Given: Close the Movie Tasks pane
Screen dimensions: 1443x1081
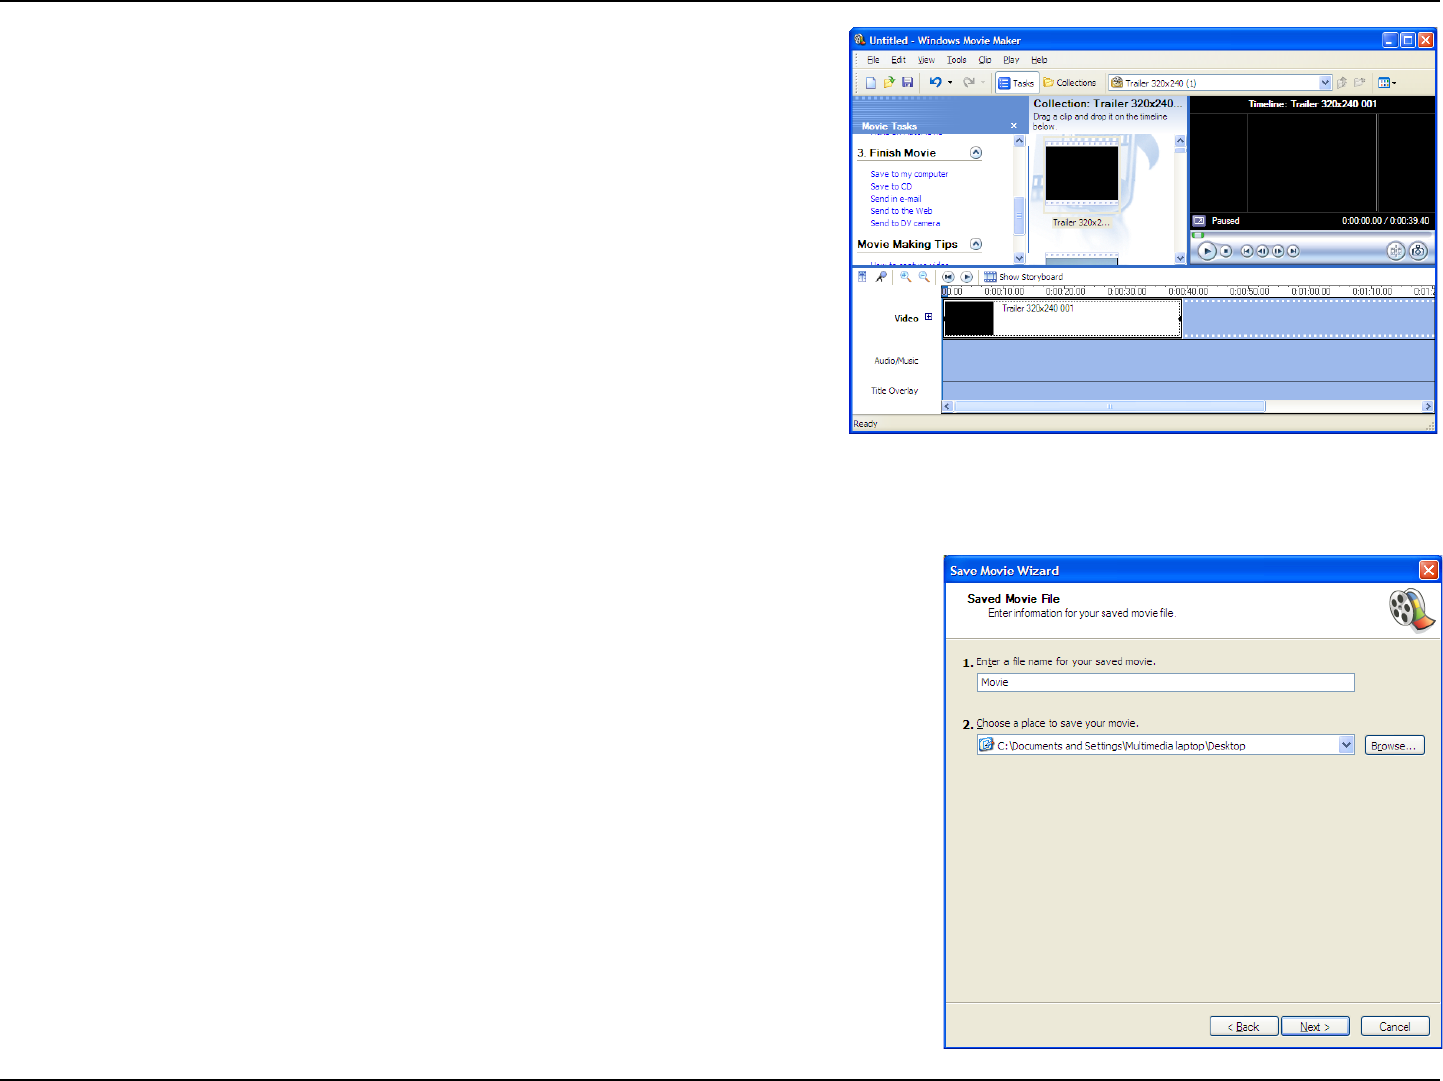Looking at the screenshot, I should (x=1014, y=126).
